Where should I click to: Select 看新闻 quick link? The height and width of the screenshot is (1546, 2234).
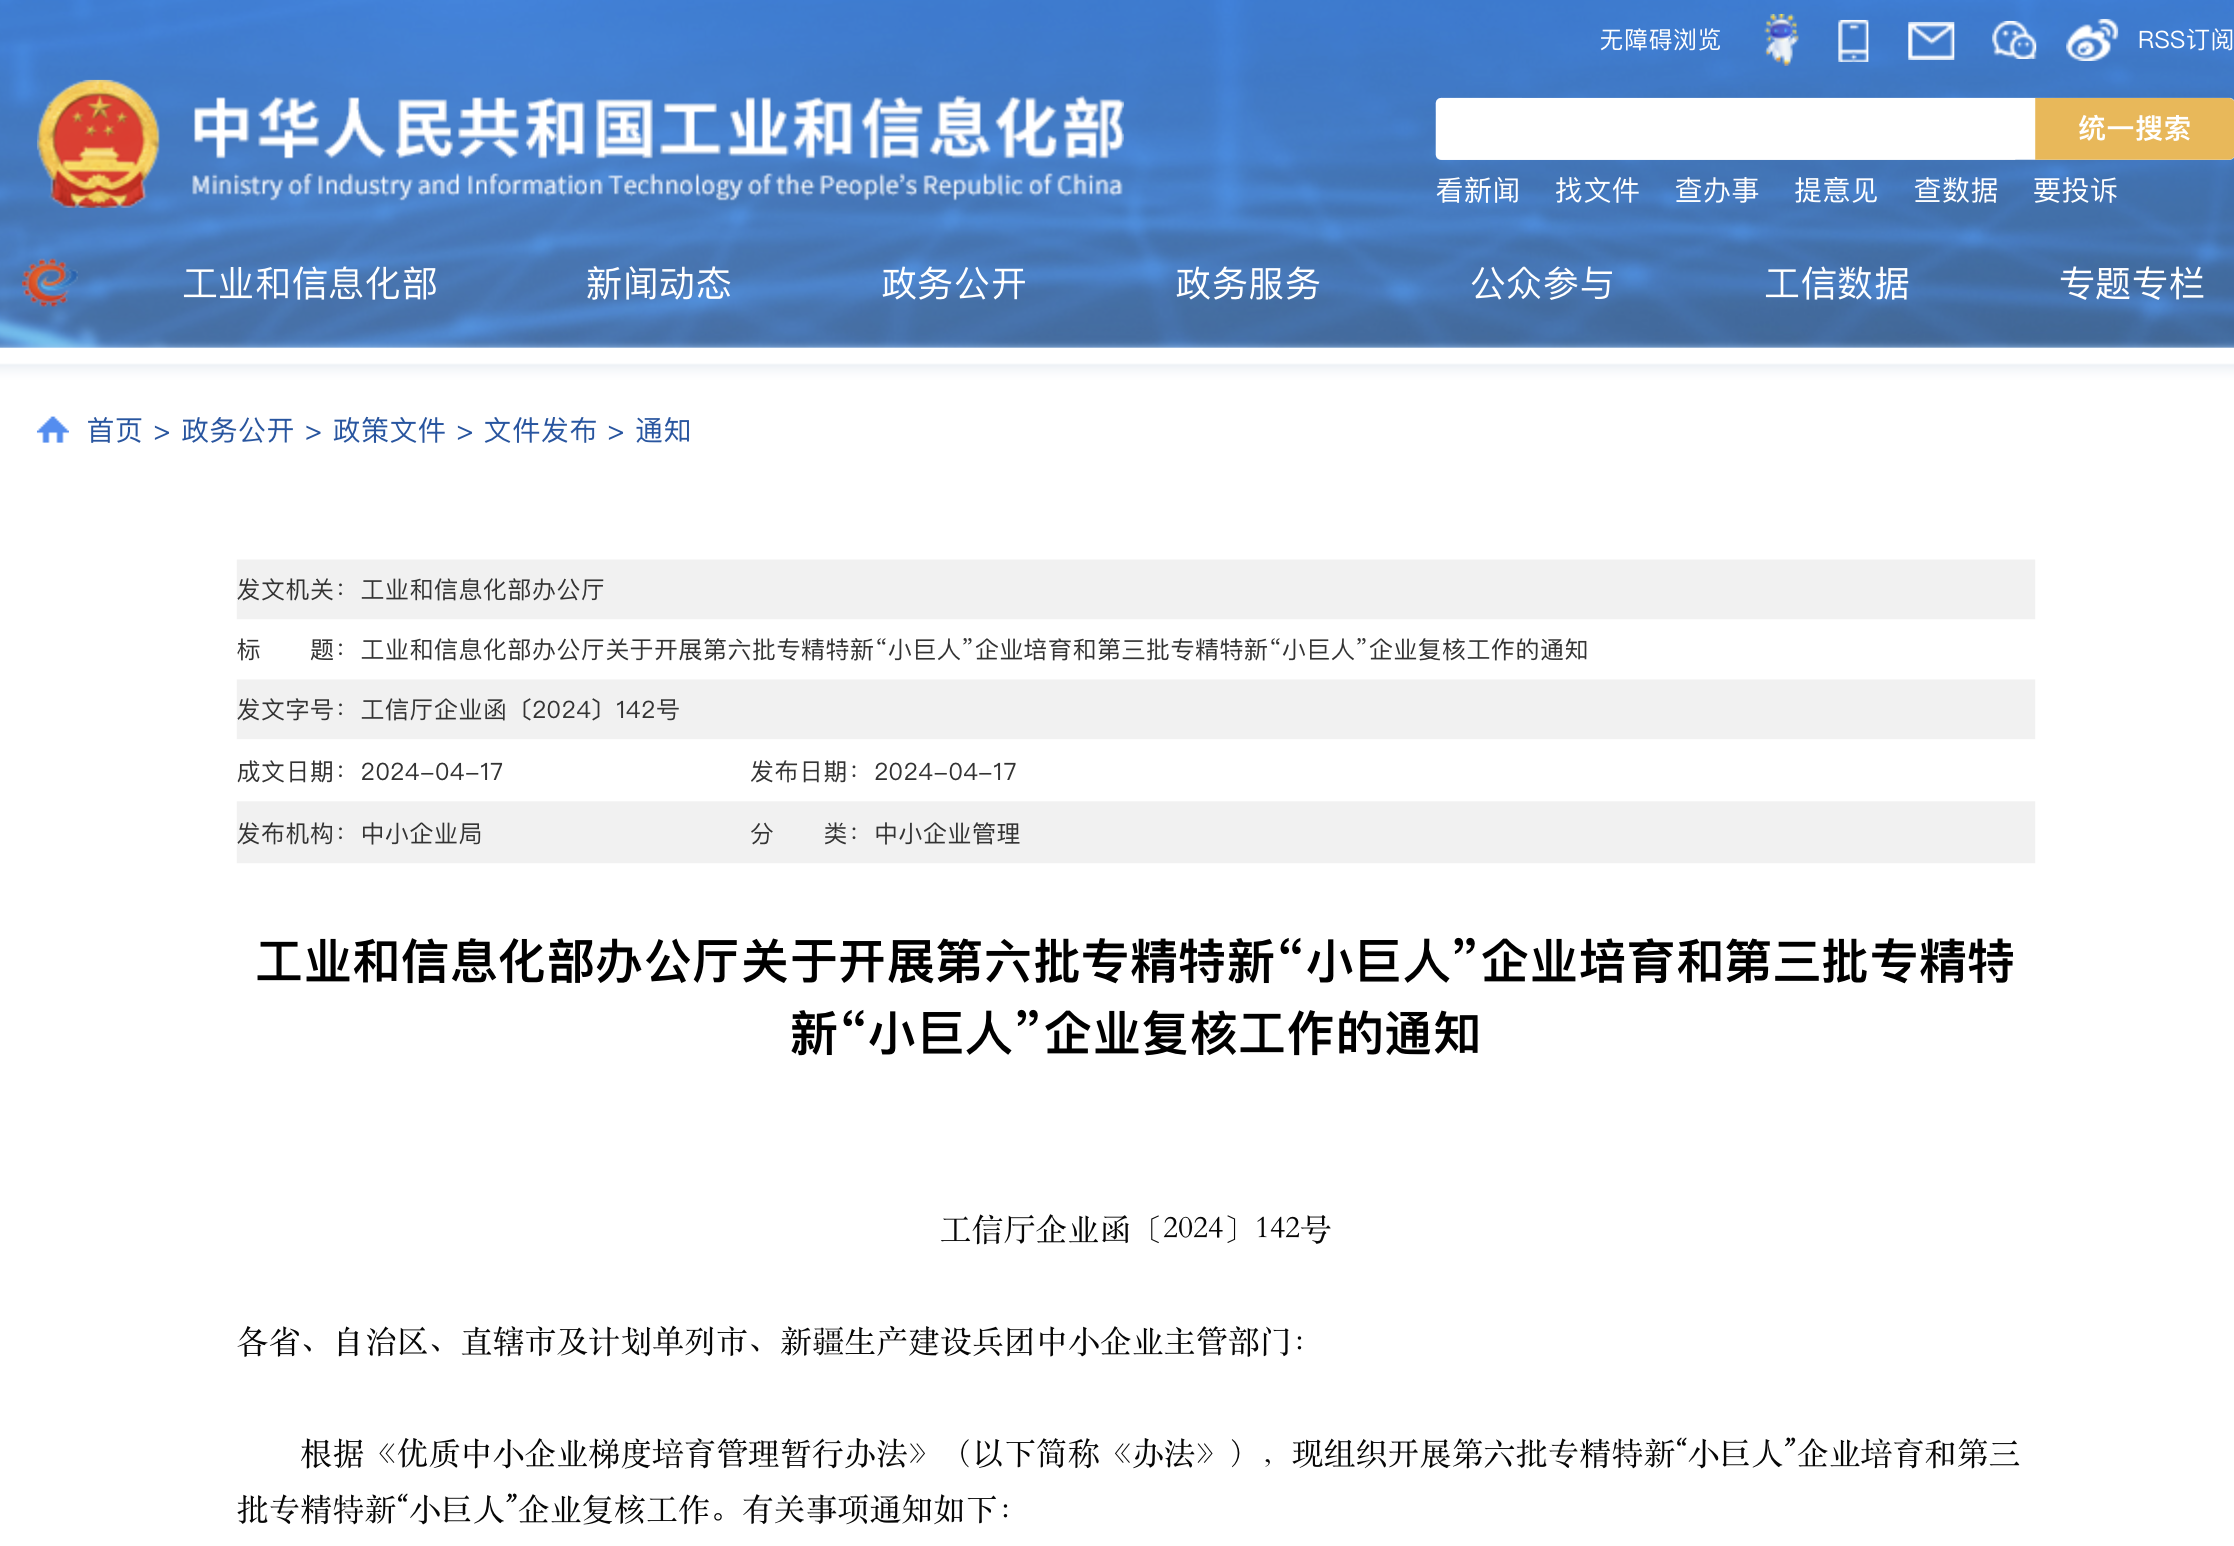click(x=1477, y=190)
